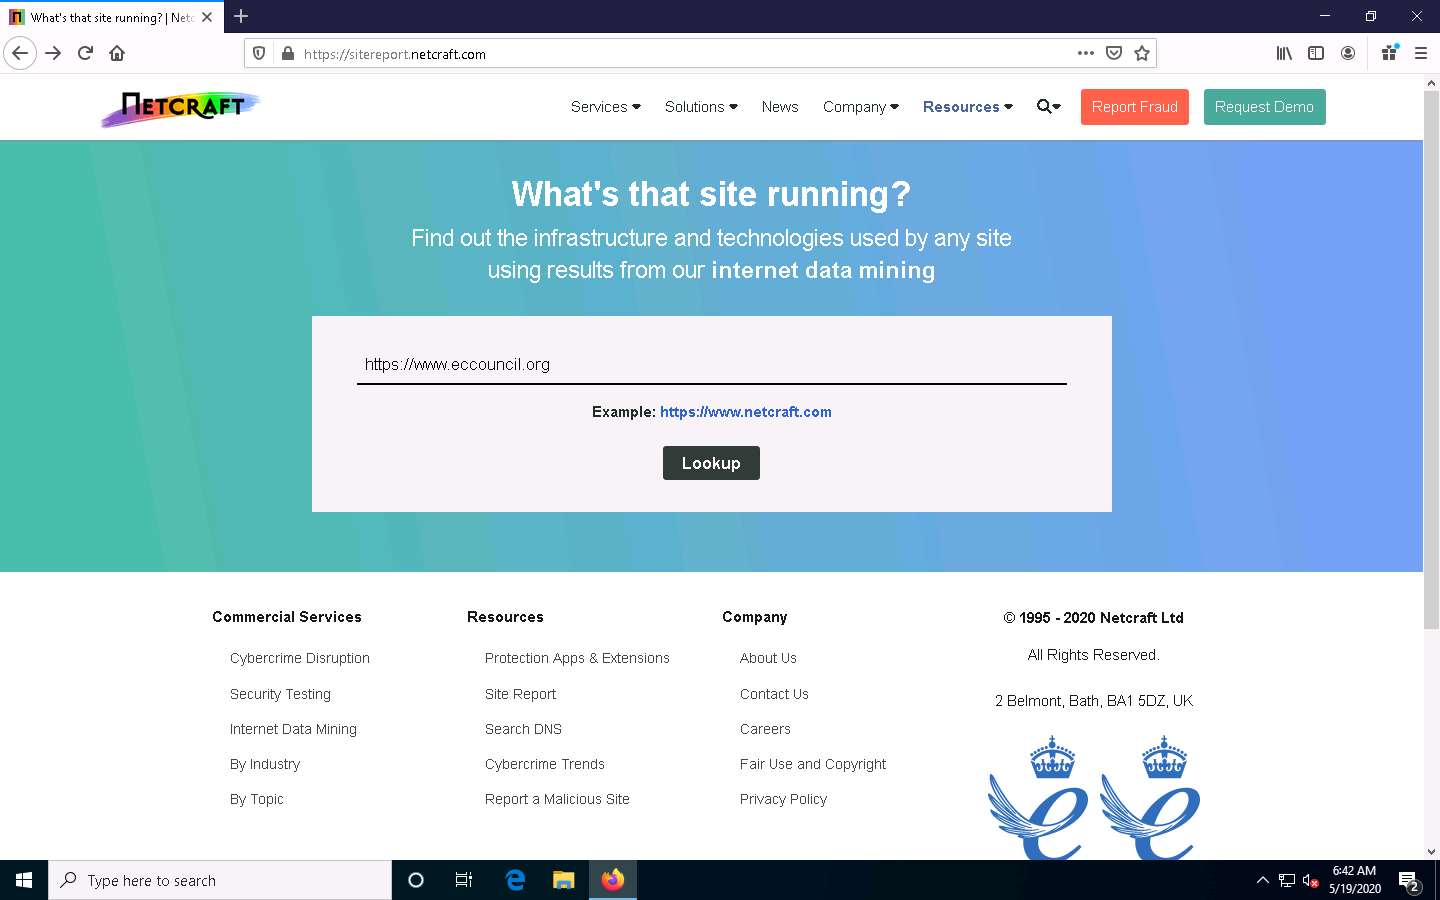Open the Firefox hamburger menu

tap(1420, 53)
